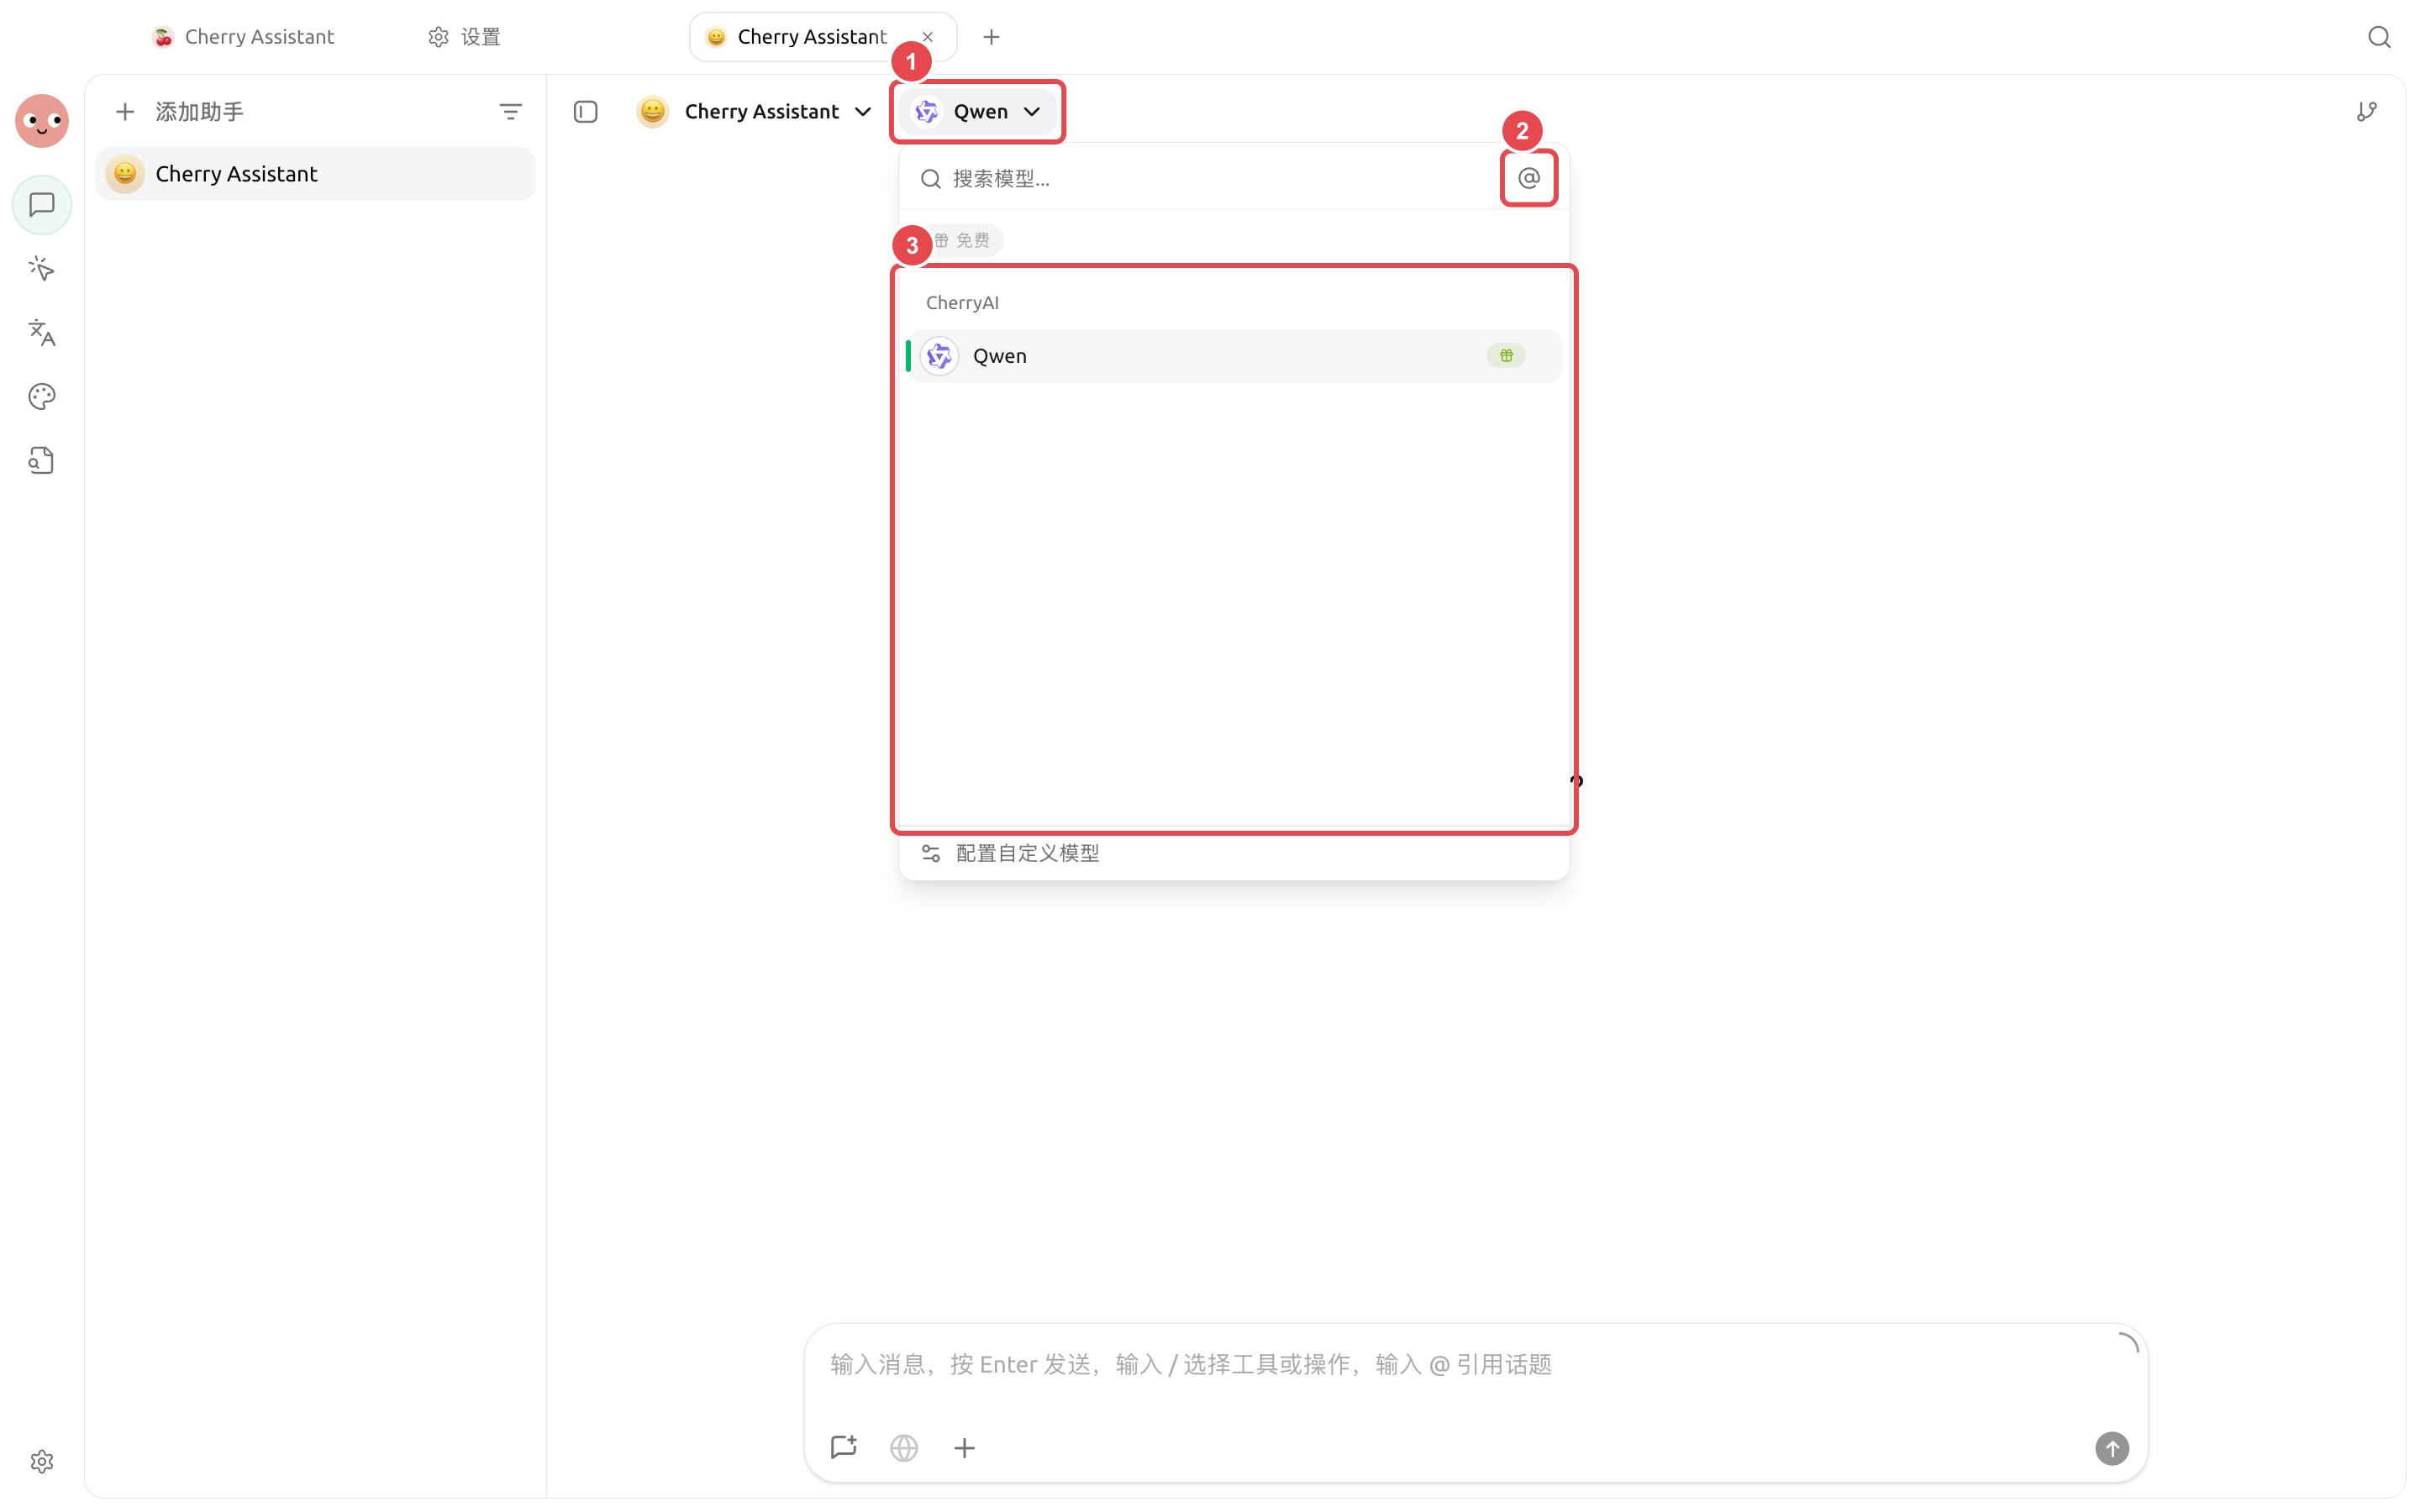Viewport: 2420px width, 1512px height.
Task: Focus the message input box
Action: pos(1475,1365)
